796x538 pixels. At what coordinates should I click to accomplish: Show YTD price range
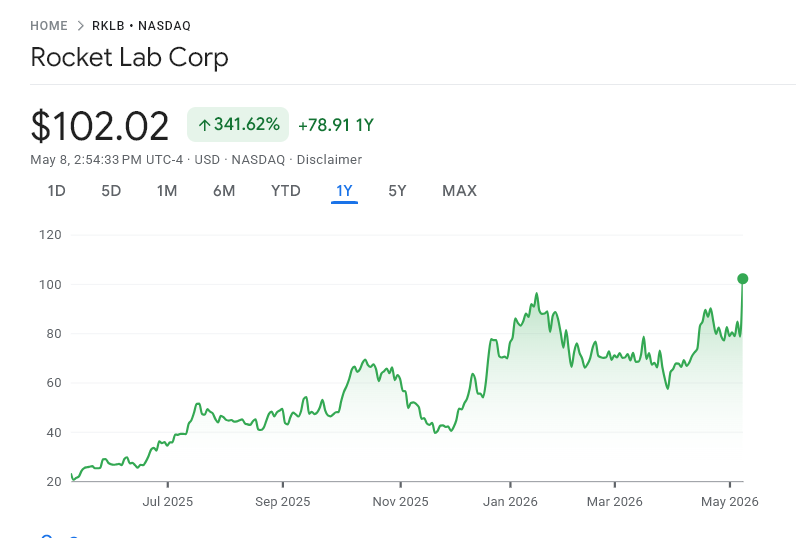coord(285,191)
